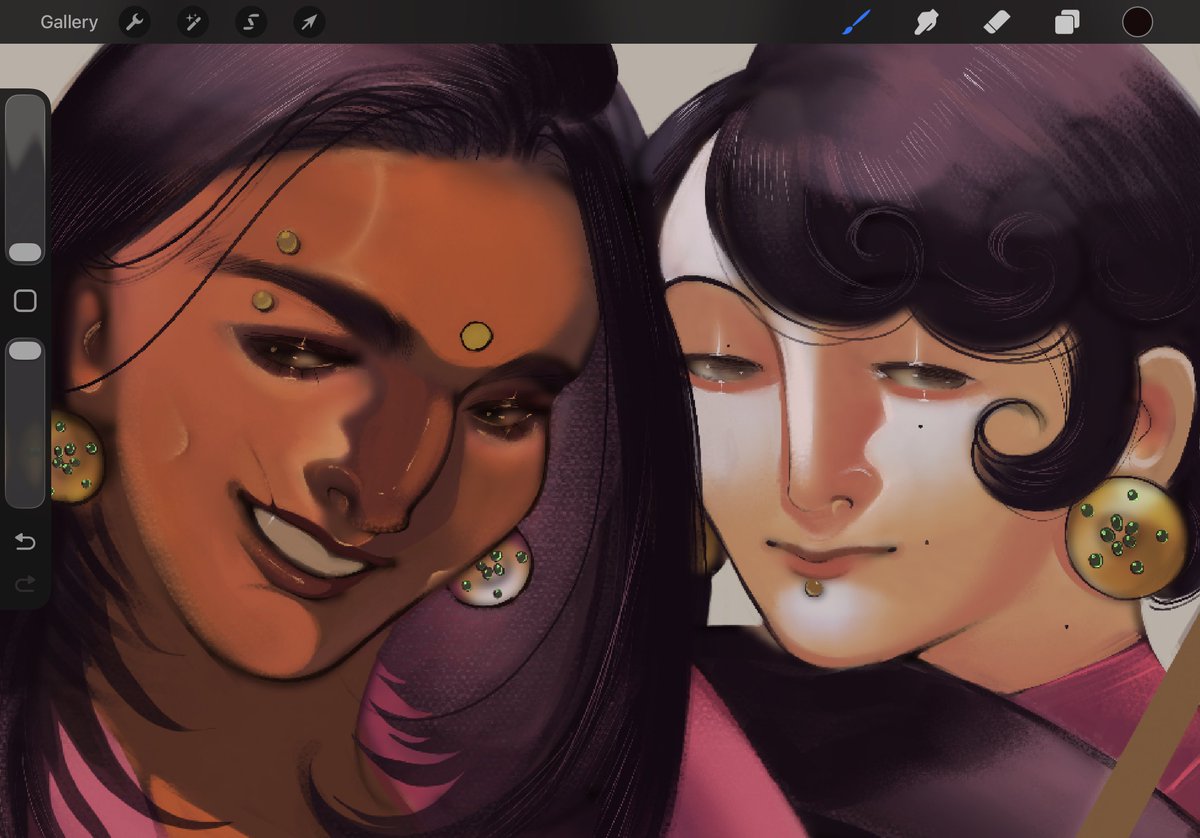Activate the Selection tool
This screenshot has height=838, width=1200.
point(251,22)
